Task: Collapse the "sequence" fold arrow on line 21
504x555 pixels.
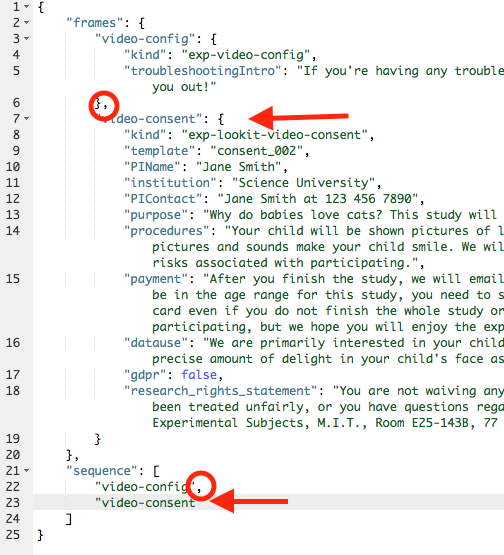Action: click(x=27, y=471)
